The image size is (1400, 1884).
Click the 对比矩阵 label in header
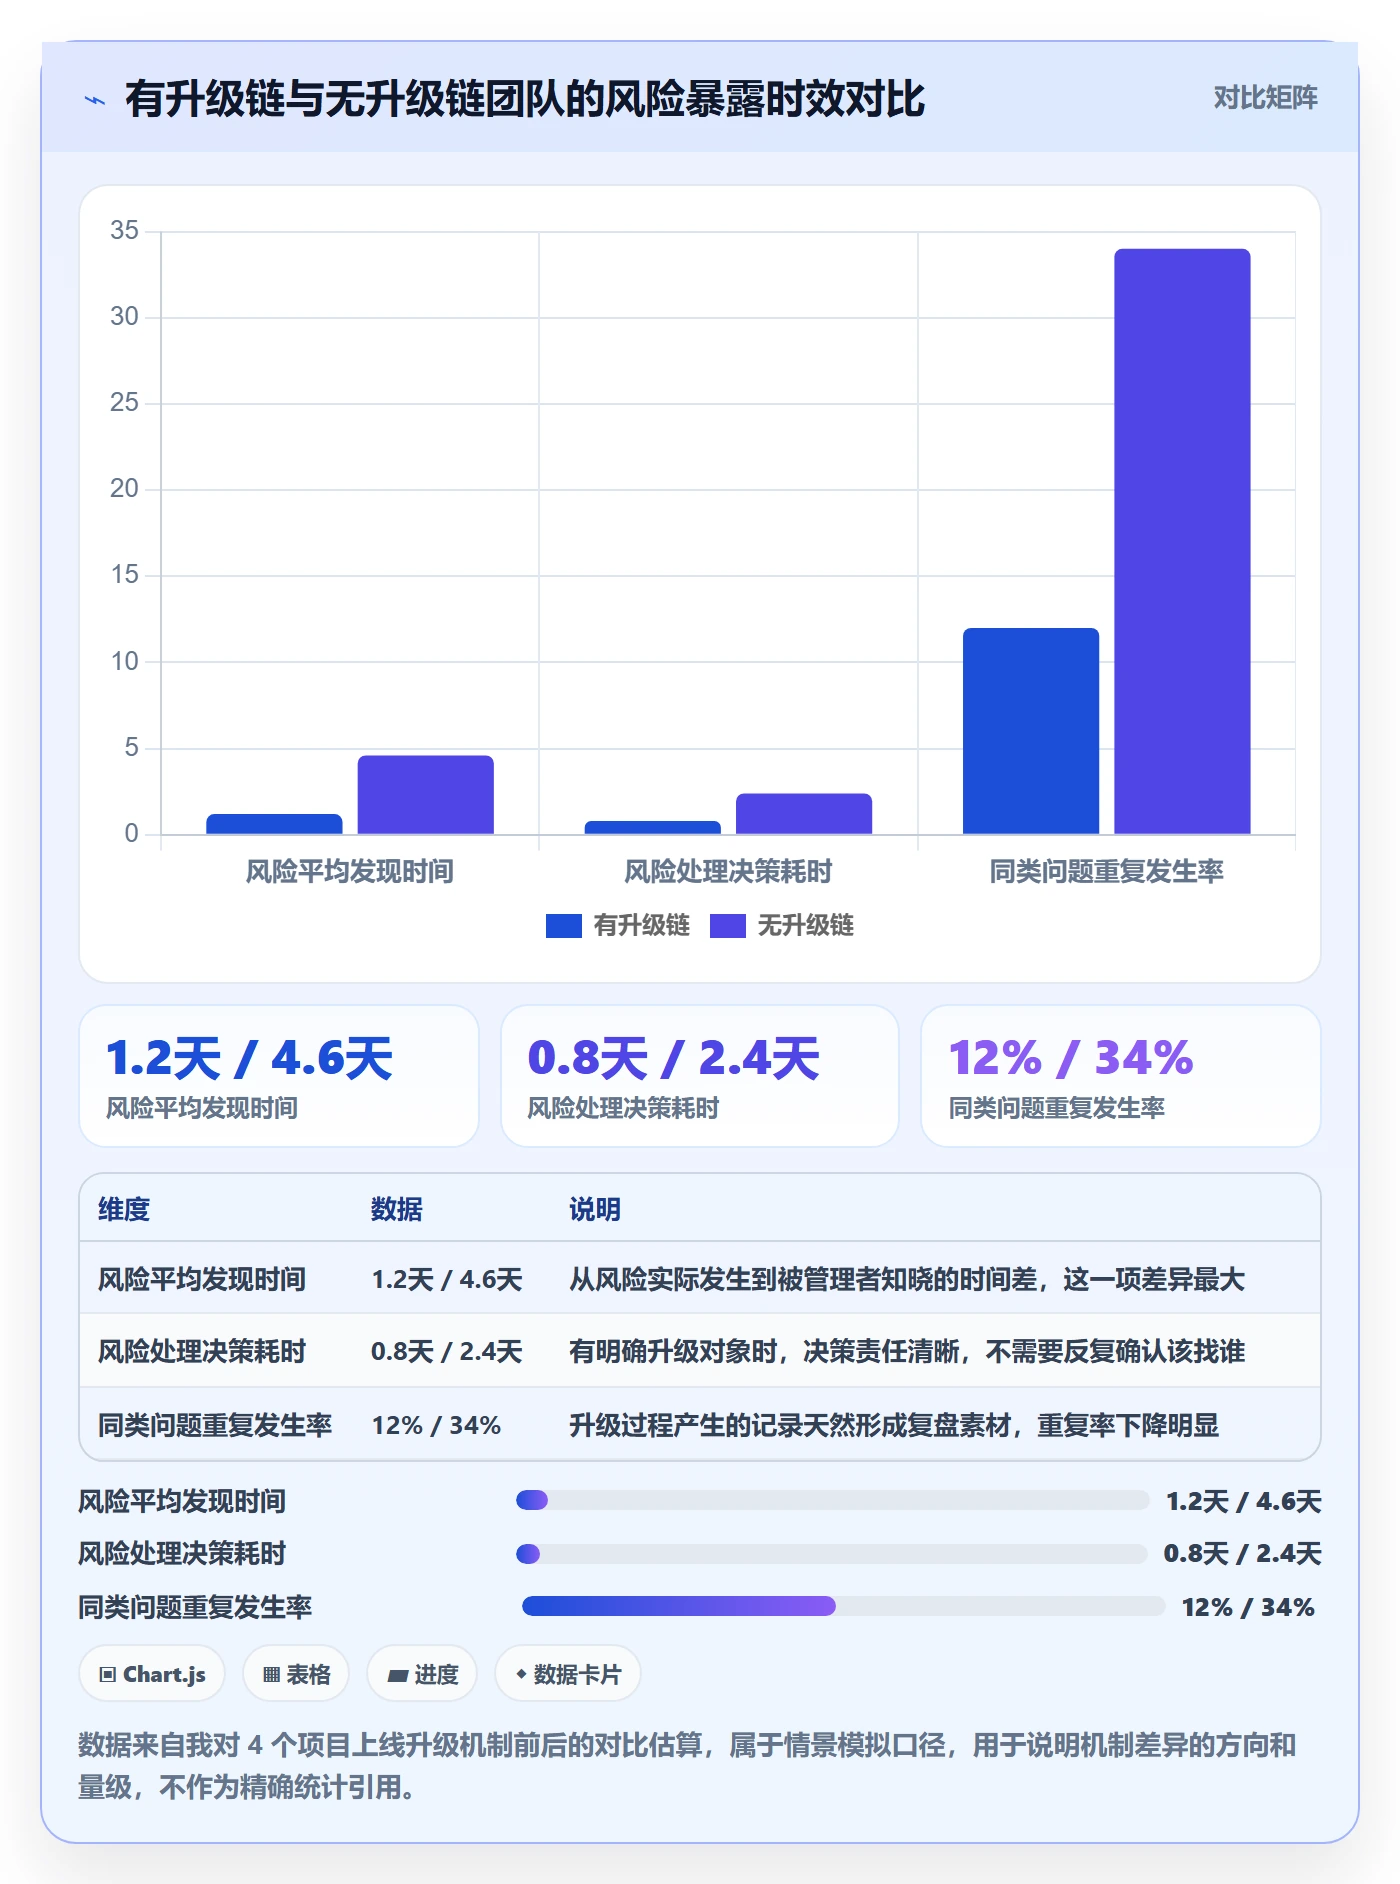(1265, 98)
